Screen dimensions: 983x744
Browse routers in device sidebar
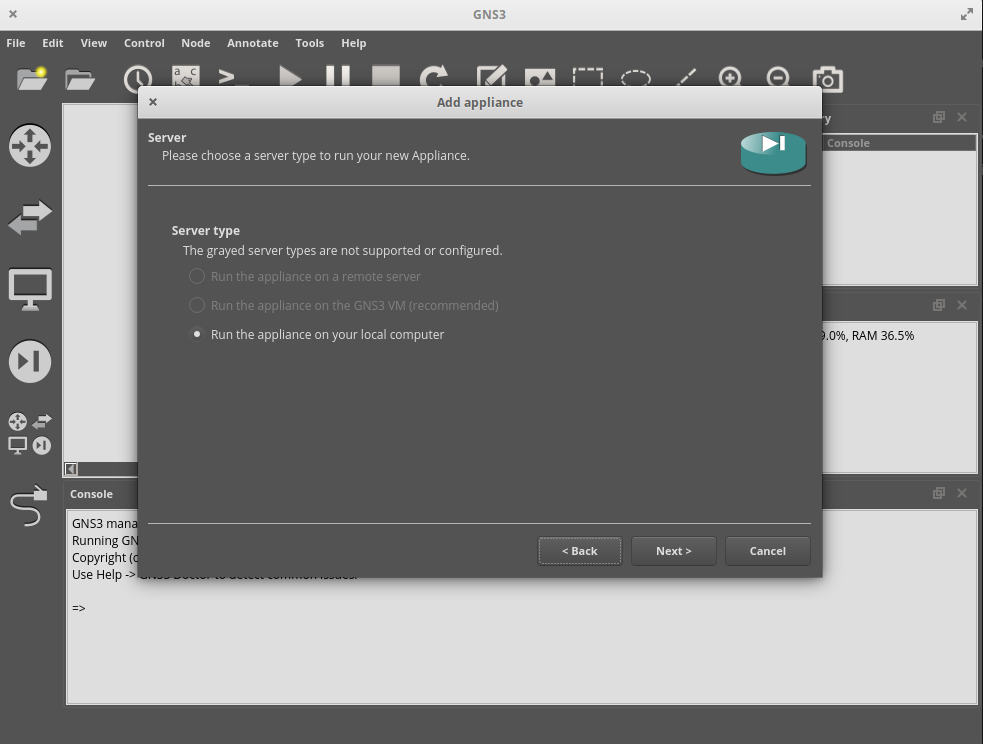(x=30, y=145)
